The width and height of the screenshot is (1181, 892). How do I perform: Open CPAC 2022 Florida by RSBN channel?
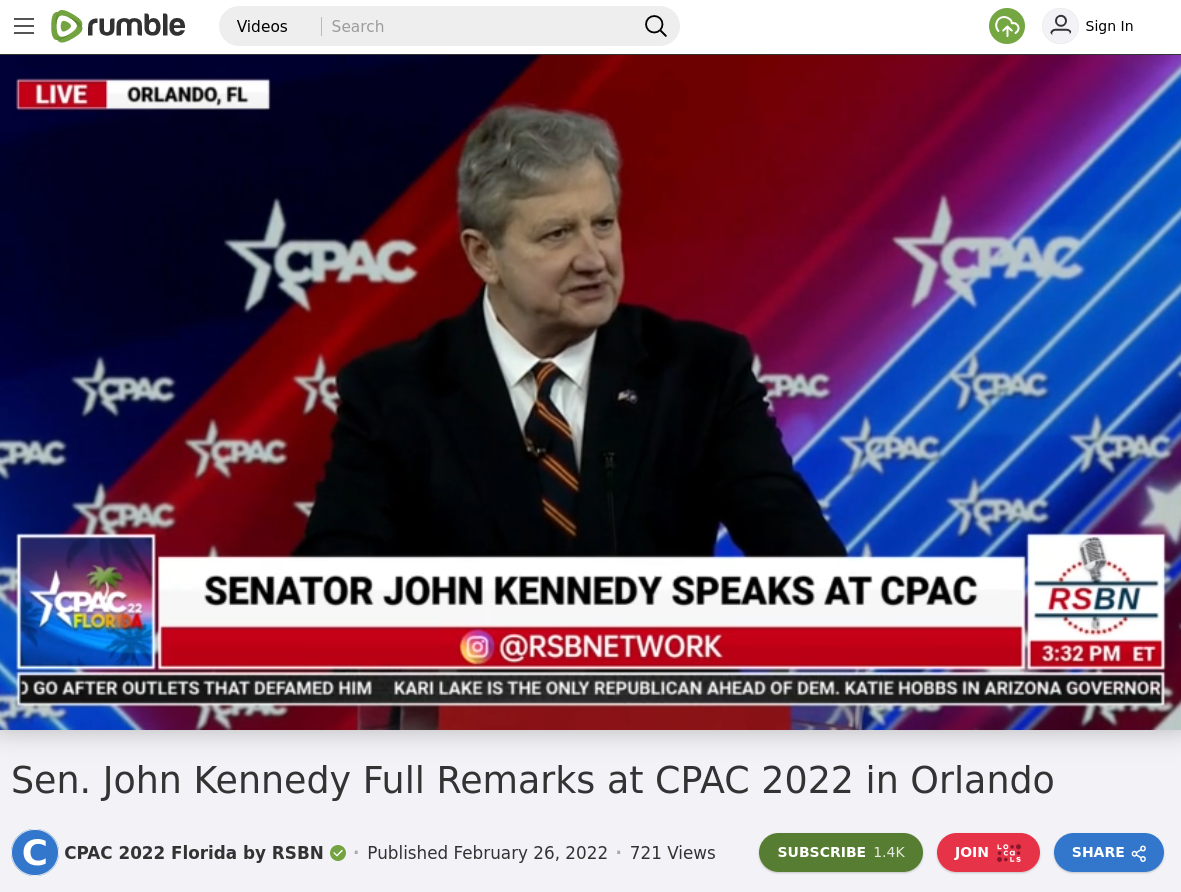point(194,853)
